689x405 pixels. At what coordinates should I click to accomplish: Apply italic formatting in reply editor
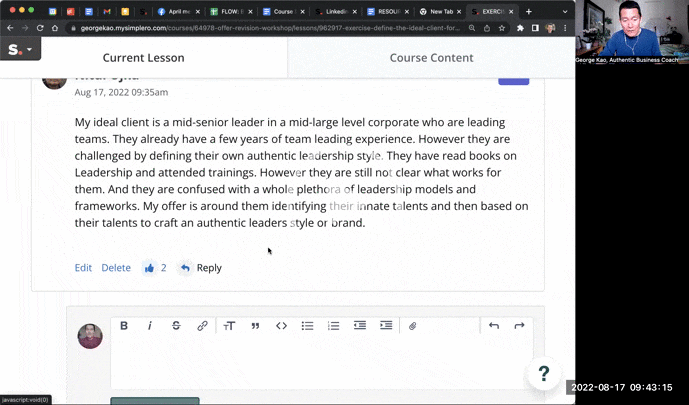[x=150, y=326]
